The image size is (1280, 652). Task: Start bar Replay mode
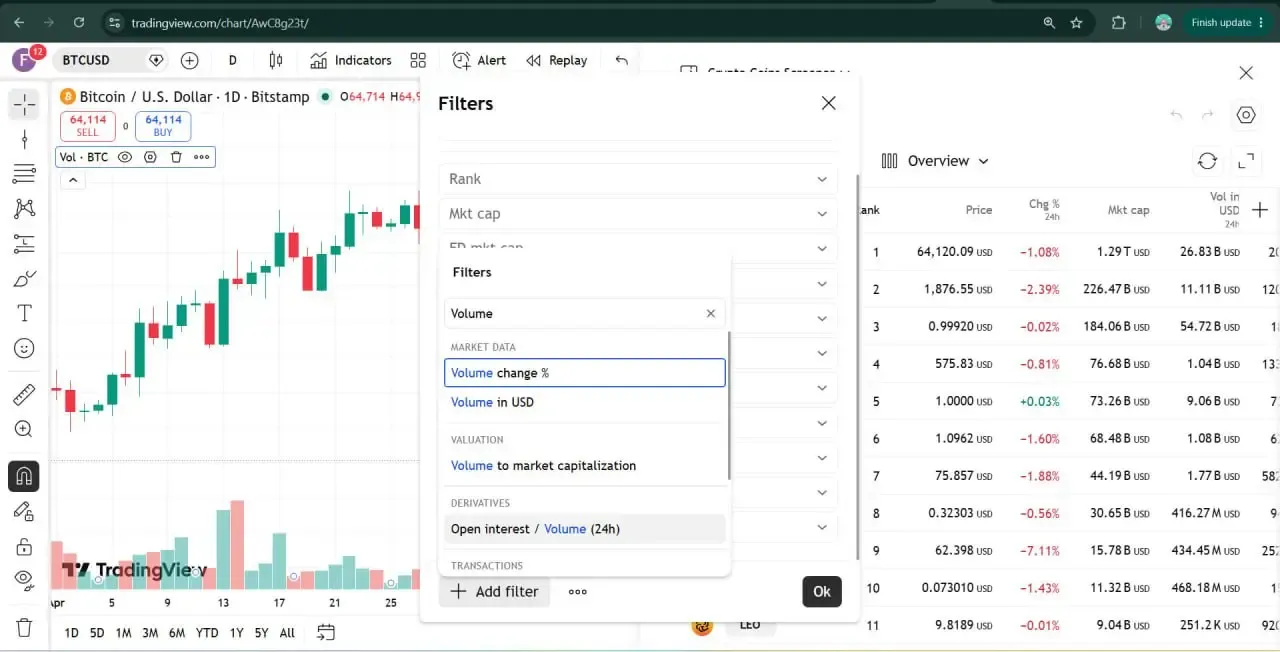coord(557,60)
